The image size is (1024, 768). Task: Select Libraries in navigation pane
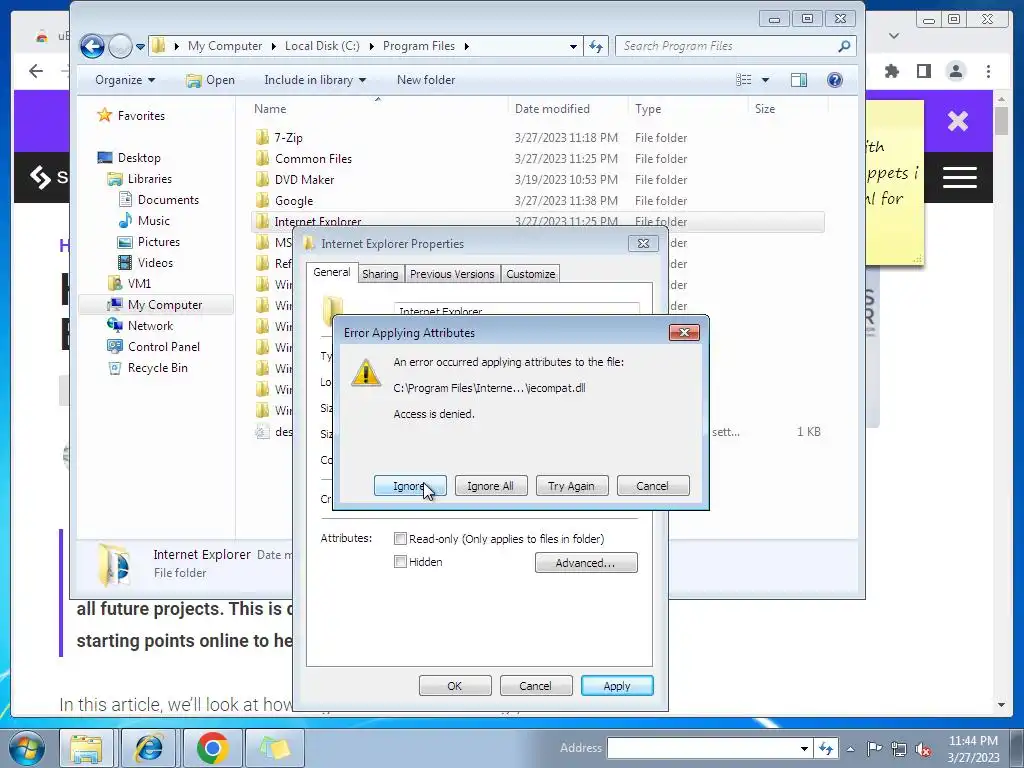click(140, 178)
